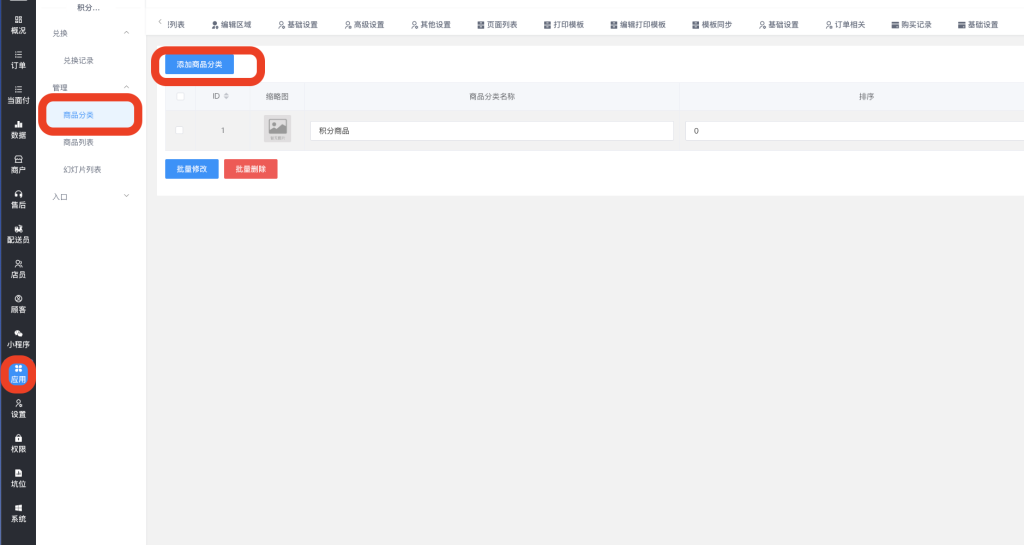This screenshot has width=1024, height=545.
Task: Click the placeholder thumbnail image in row 1
Action: click(277, 129)
